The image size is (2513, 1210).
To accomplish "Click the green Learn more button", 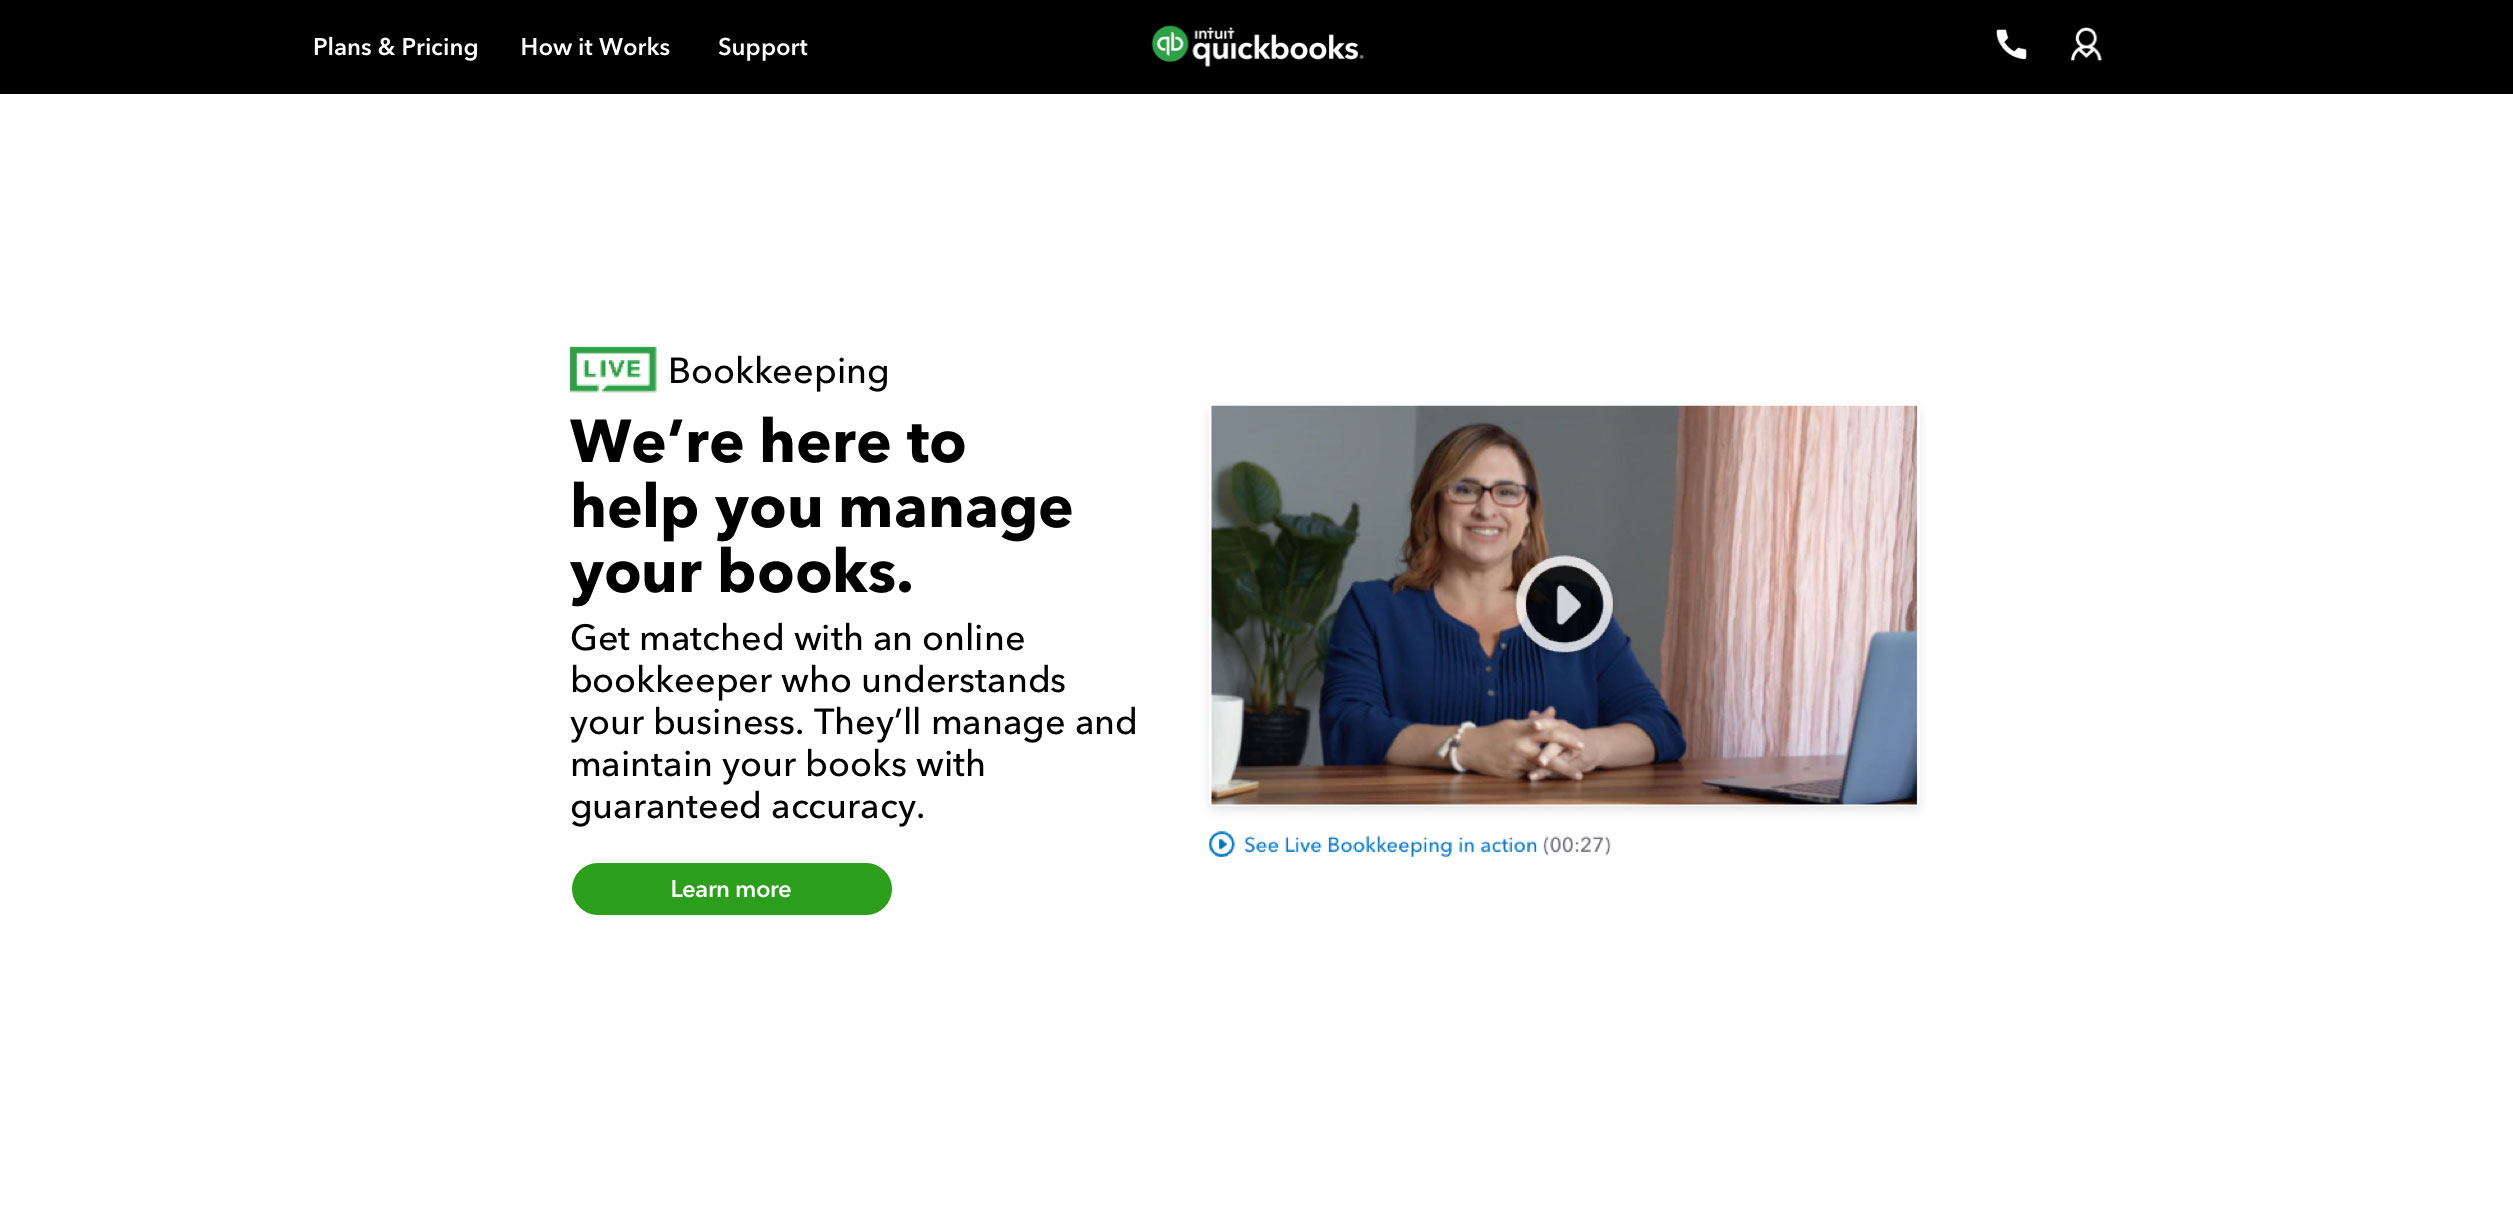I will tap(731, 889).
